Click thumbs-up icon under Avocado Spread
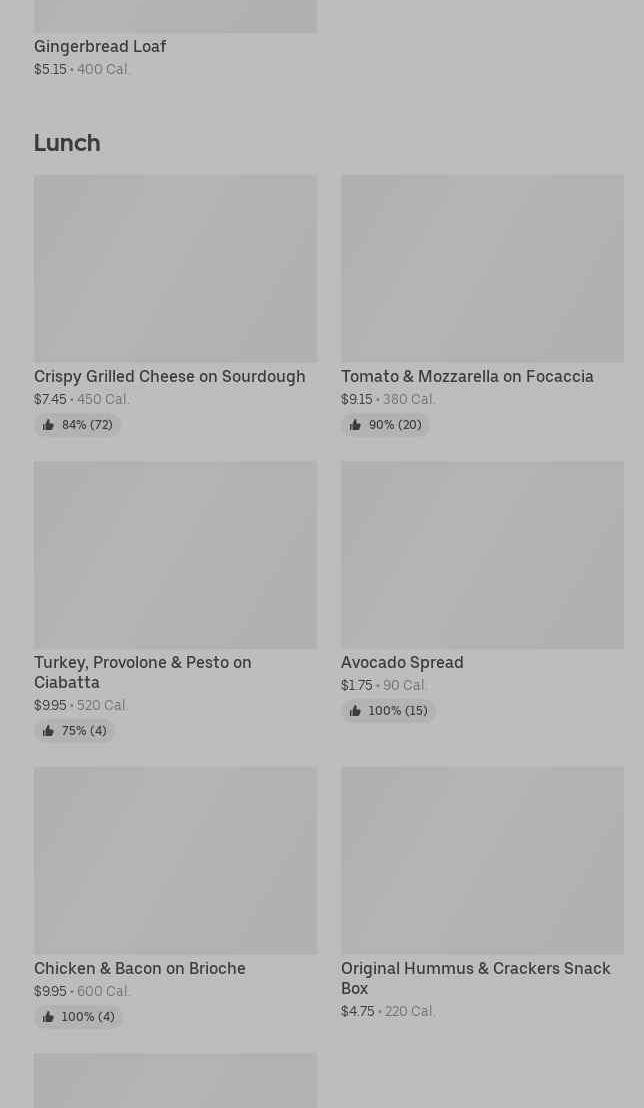Image resolution: width=644 pixels, height=1108 pixels. click(355, 711)
